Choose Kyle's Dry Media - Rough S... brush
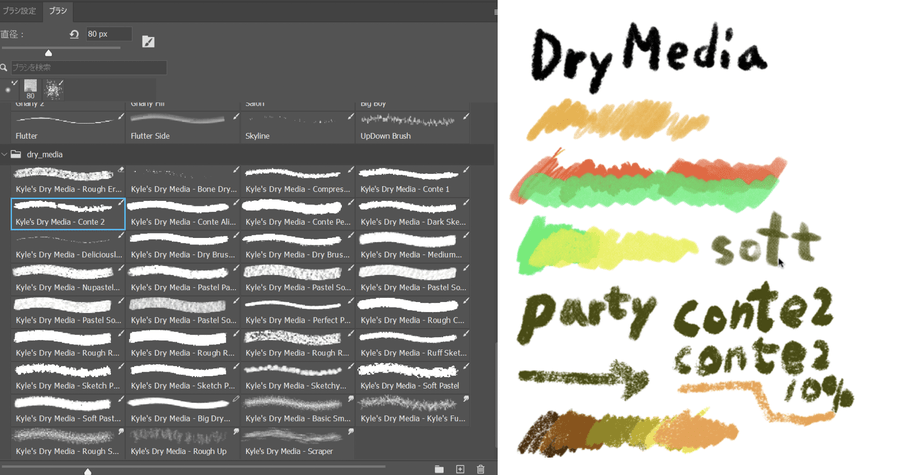The width and height of the screenshot is (900, 475). pyautogui.click(x=68, y=442)
